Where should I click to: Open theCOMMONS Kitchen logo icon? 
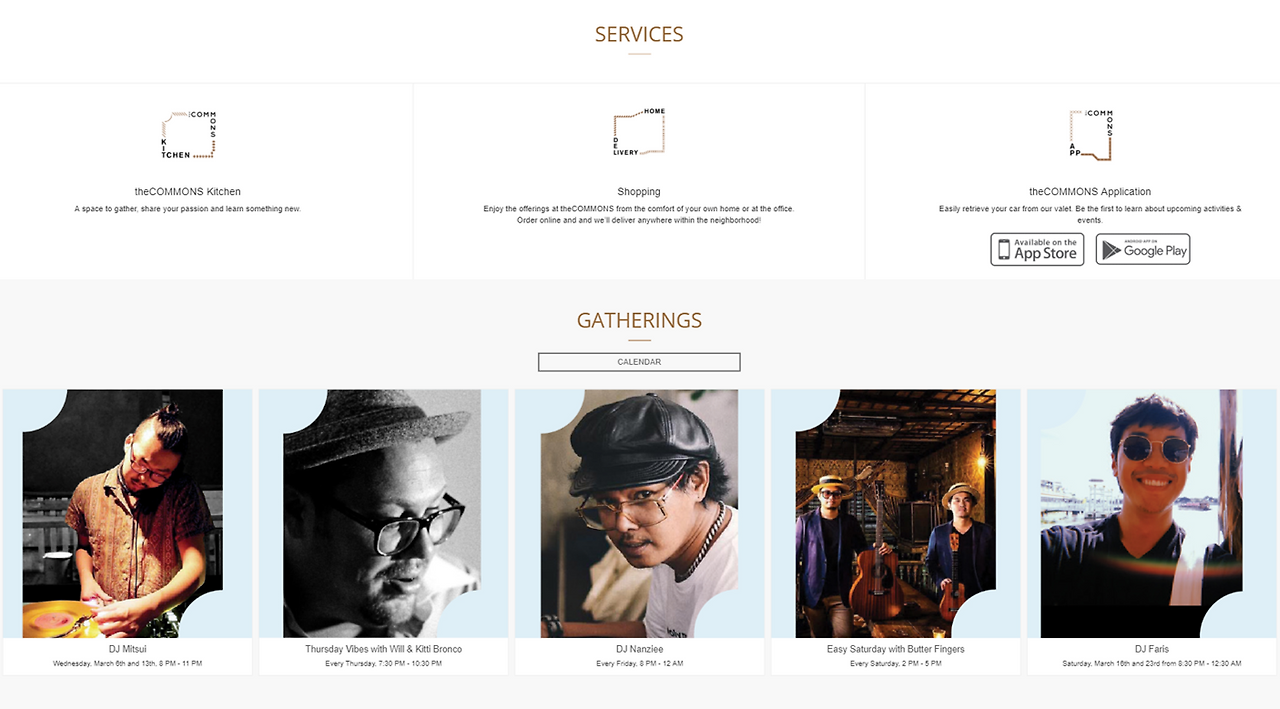pos(188,135)
